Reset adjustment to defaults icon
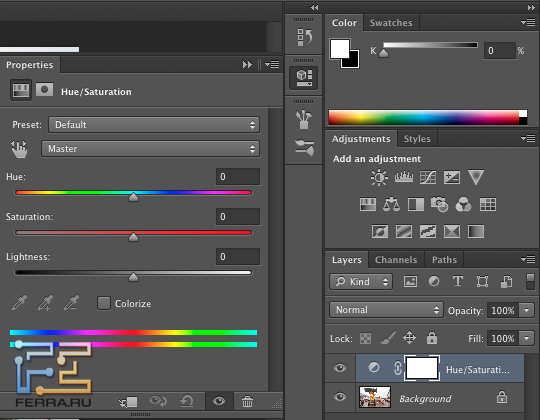The width and height of the screenshot is (540, 420). pos(187,401)
